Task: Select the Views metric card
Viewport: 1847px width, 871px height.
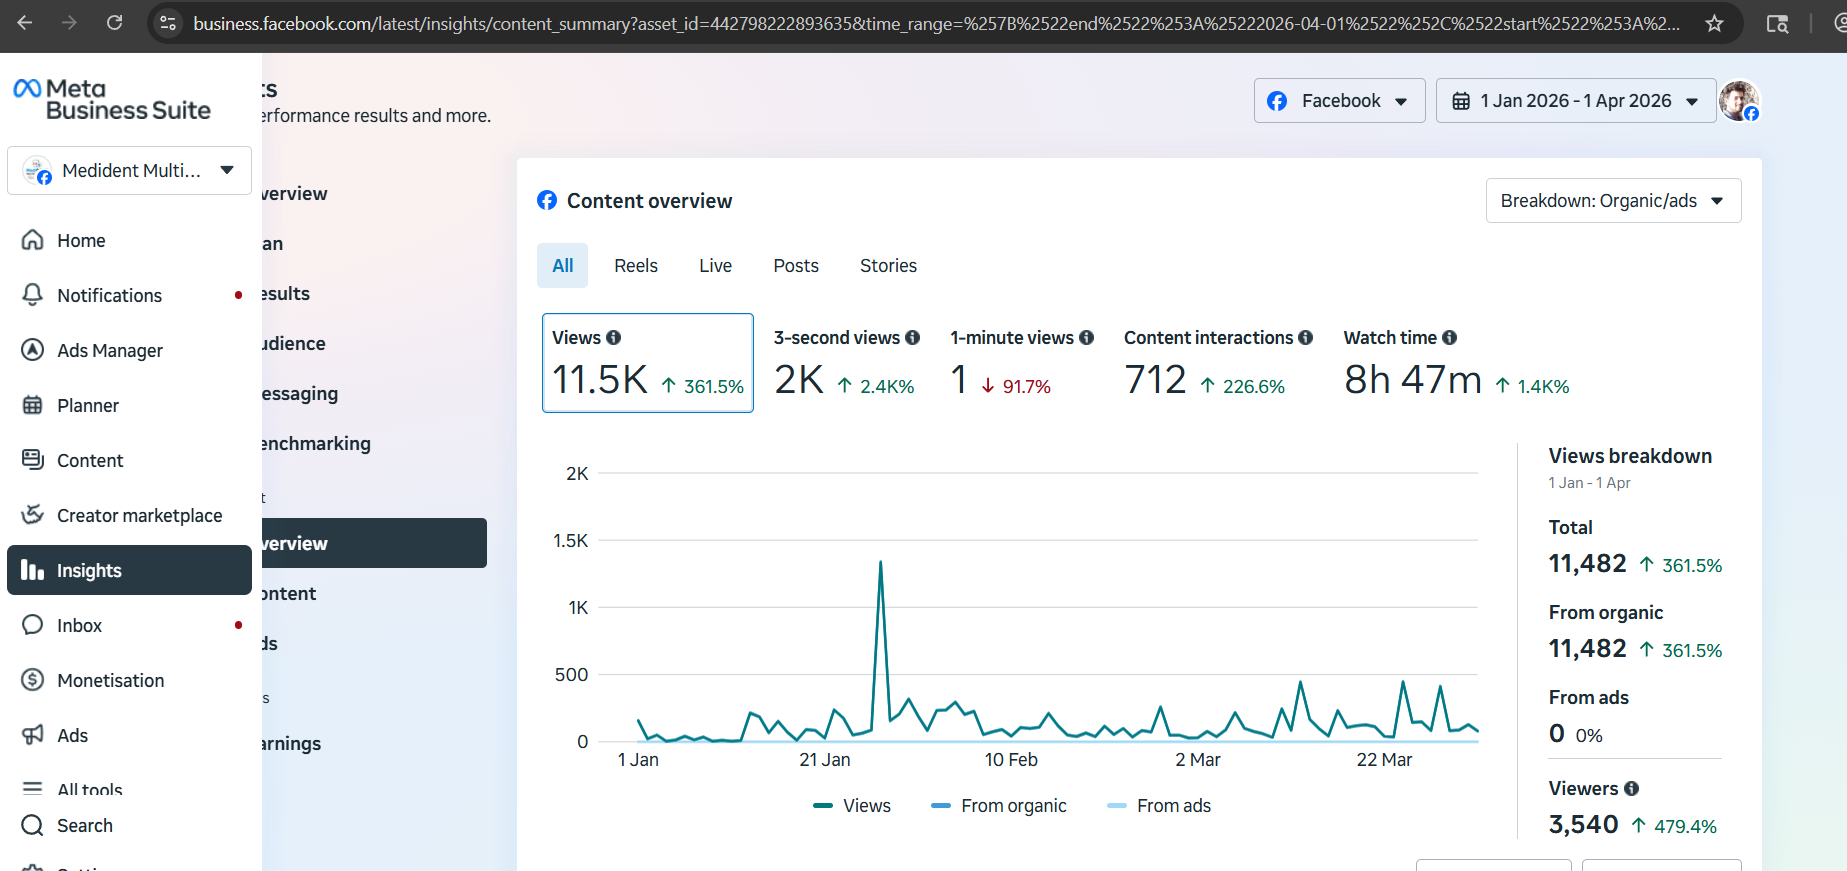Action: click(x=648, y=363)
